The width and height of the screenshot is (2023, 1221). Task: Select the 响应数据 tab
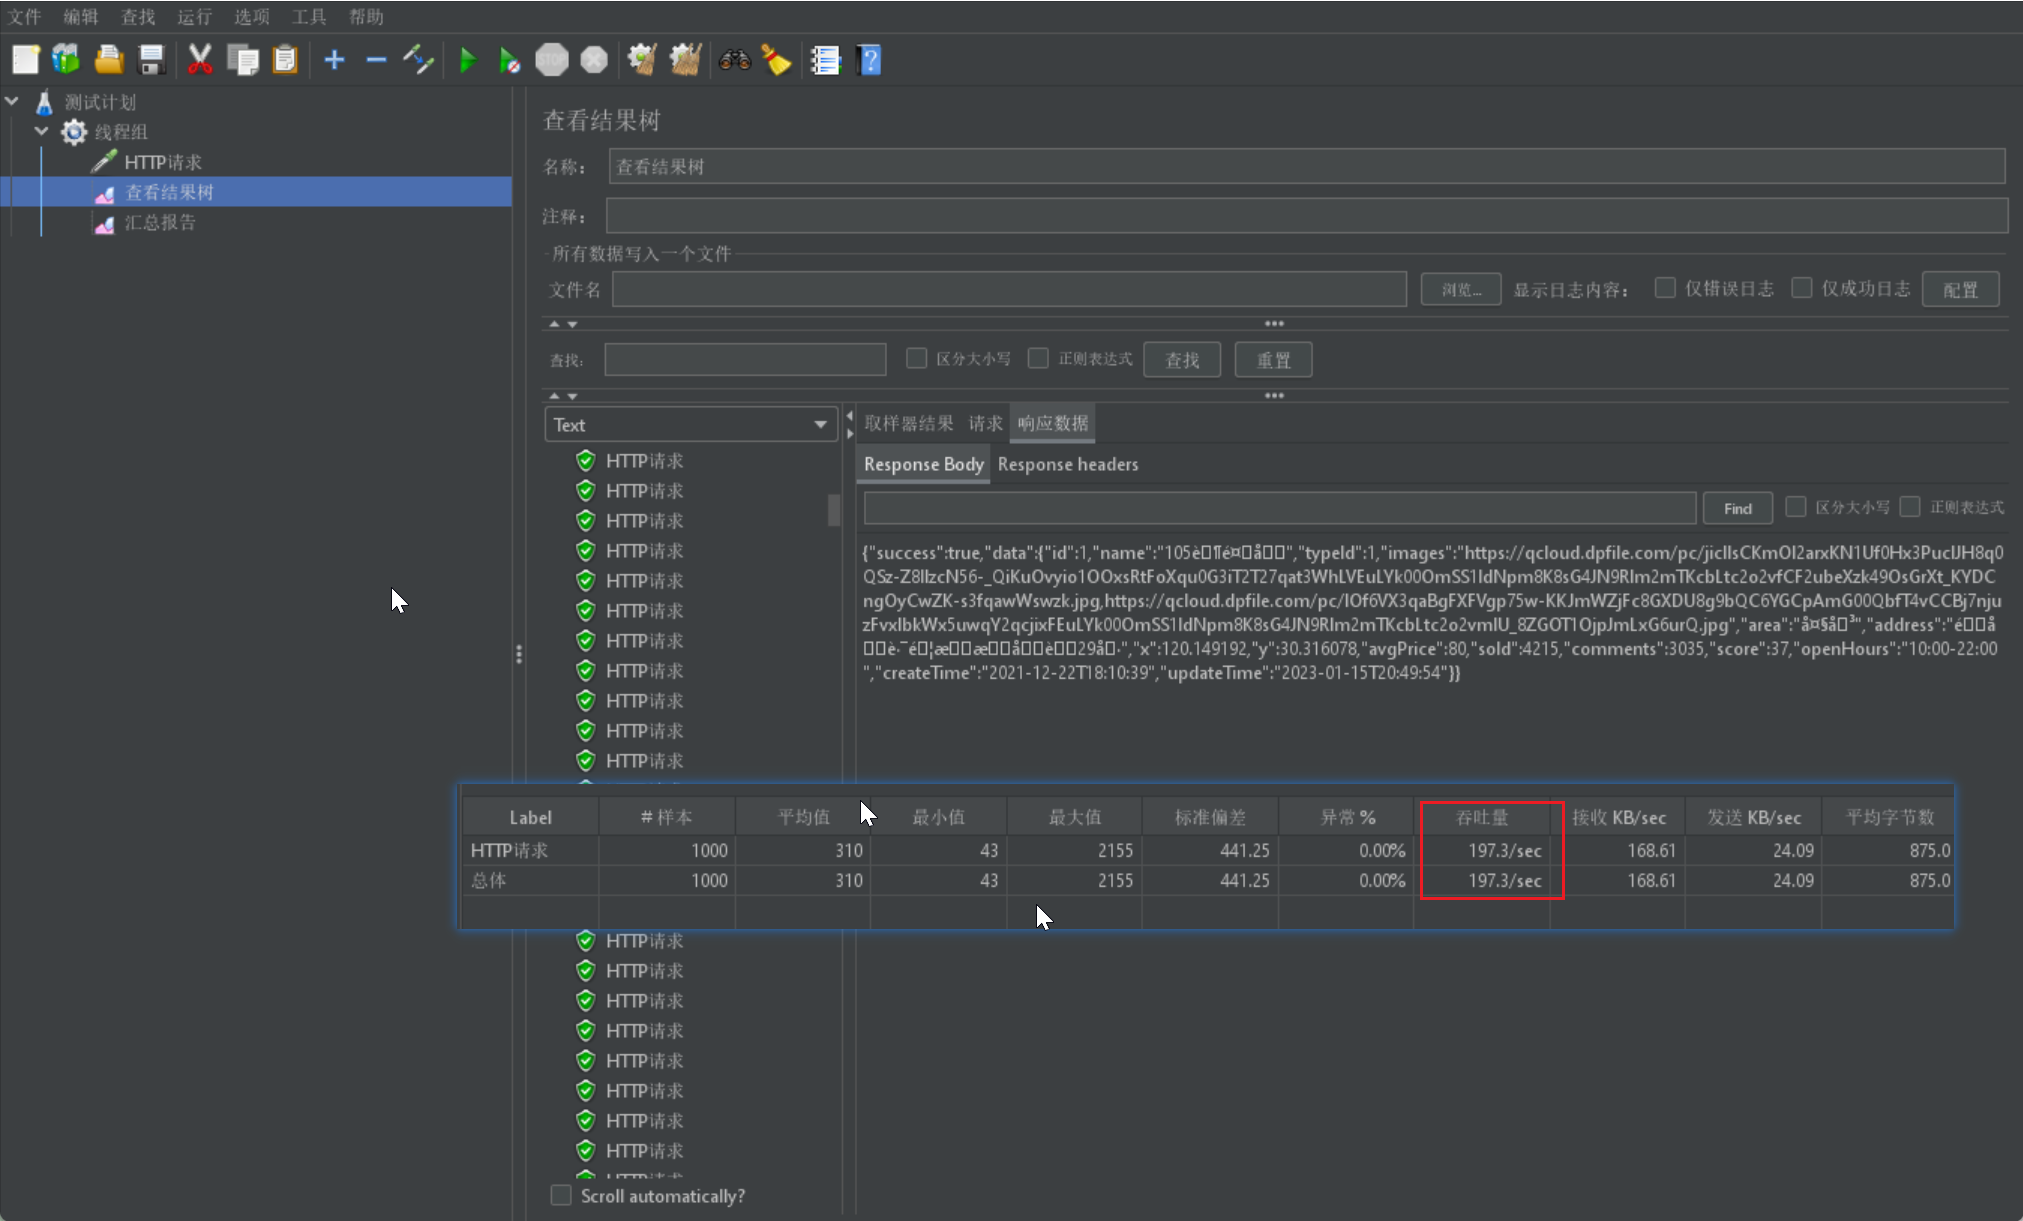1052,422
